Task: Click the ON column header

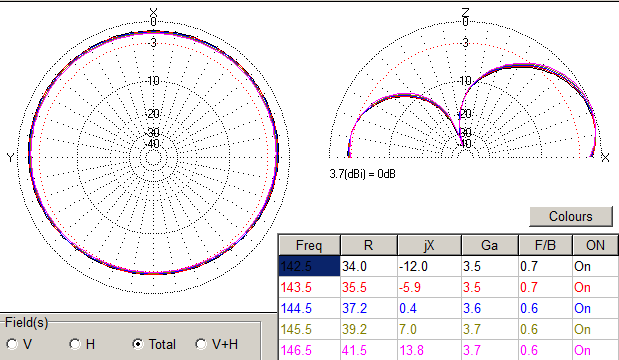Action: (x=595, y=245)
